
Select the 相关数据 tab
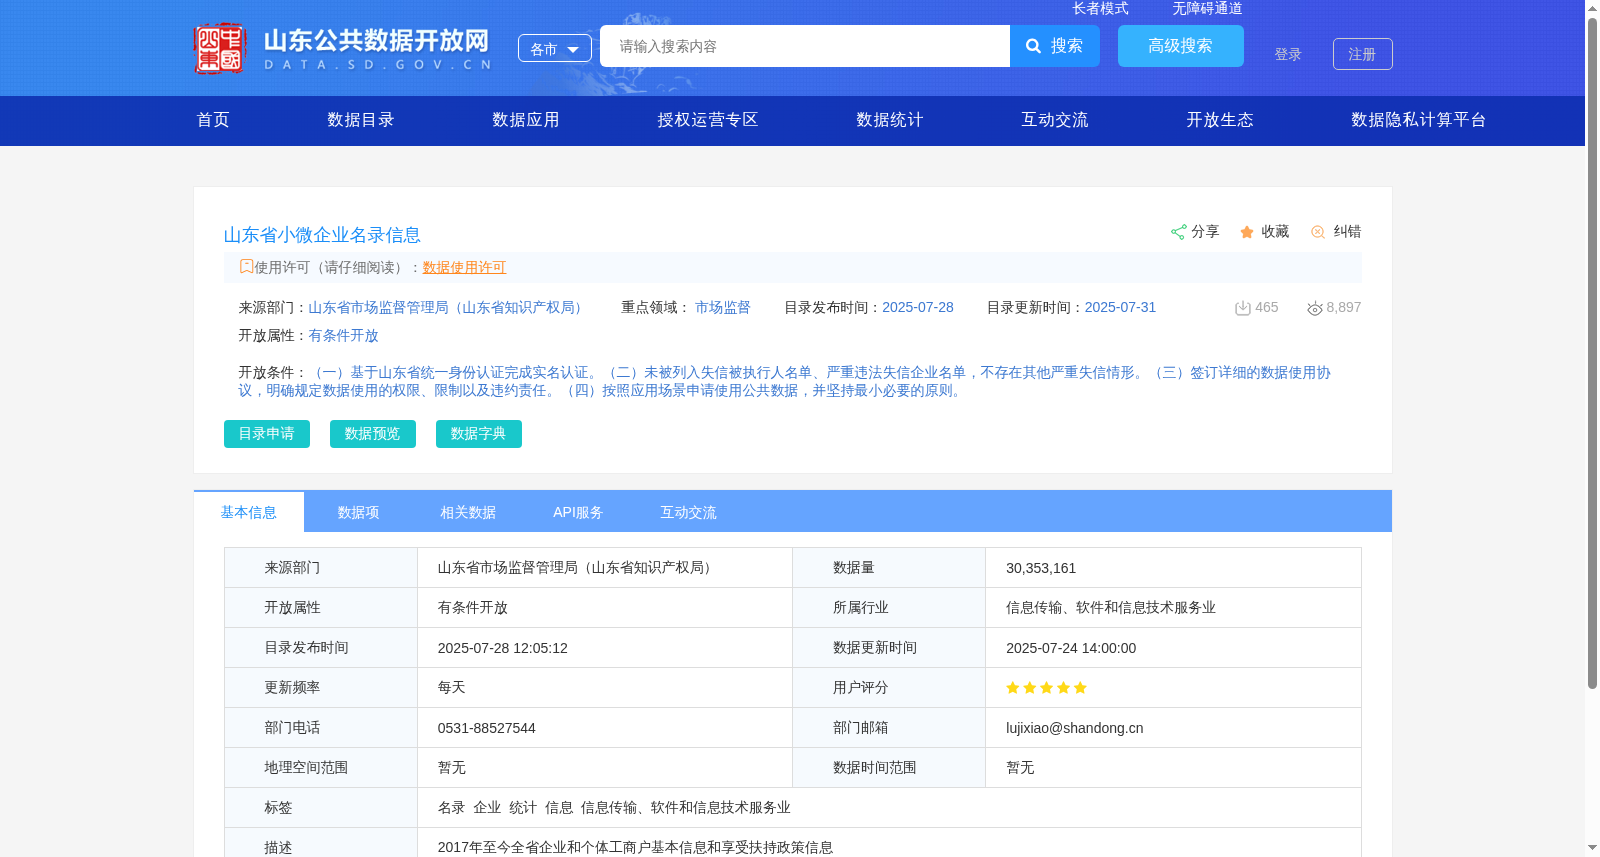[469, 512]
